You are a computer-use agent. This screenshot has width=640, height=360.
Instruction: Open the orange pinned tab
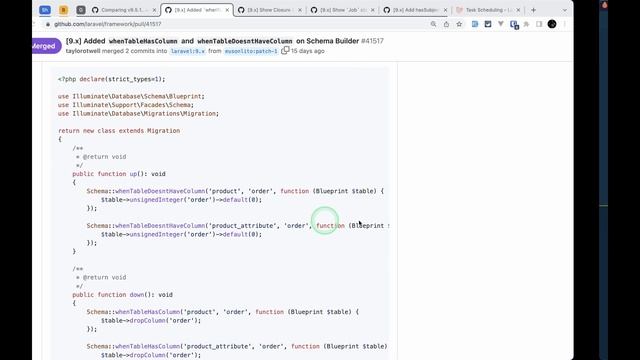(x=63, y=10)
